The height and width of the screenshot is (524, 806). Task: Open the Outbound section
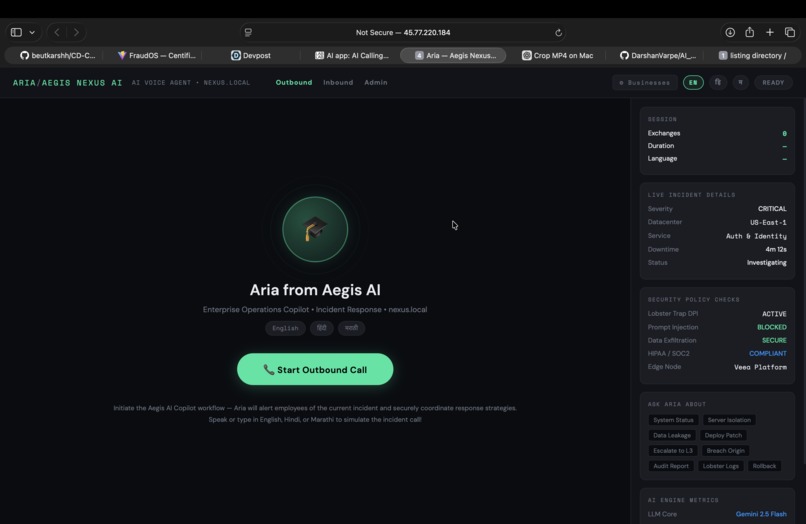click(294, 82)
